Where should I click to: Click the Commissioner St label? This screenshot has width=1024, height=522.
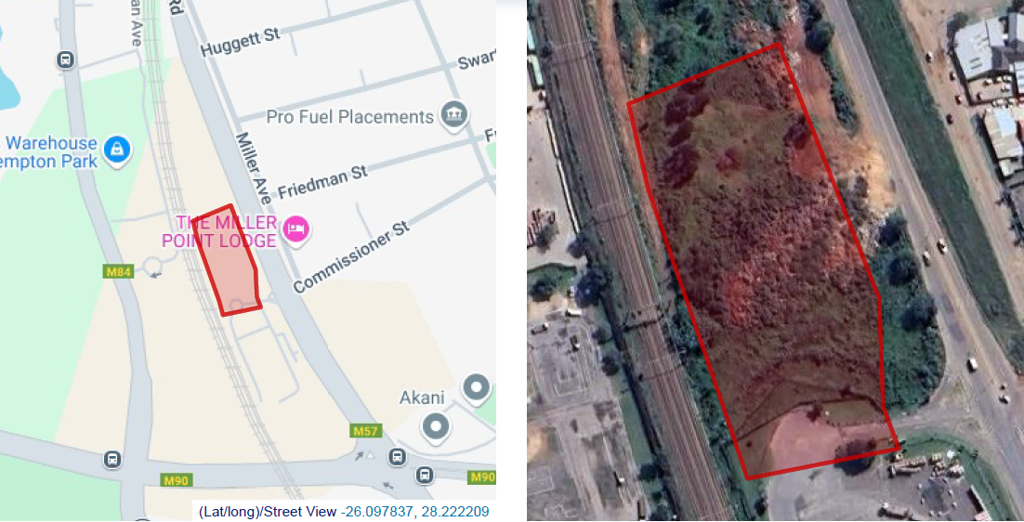pyautogui.click(x=351, y=257)
